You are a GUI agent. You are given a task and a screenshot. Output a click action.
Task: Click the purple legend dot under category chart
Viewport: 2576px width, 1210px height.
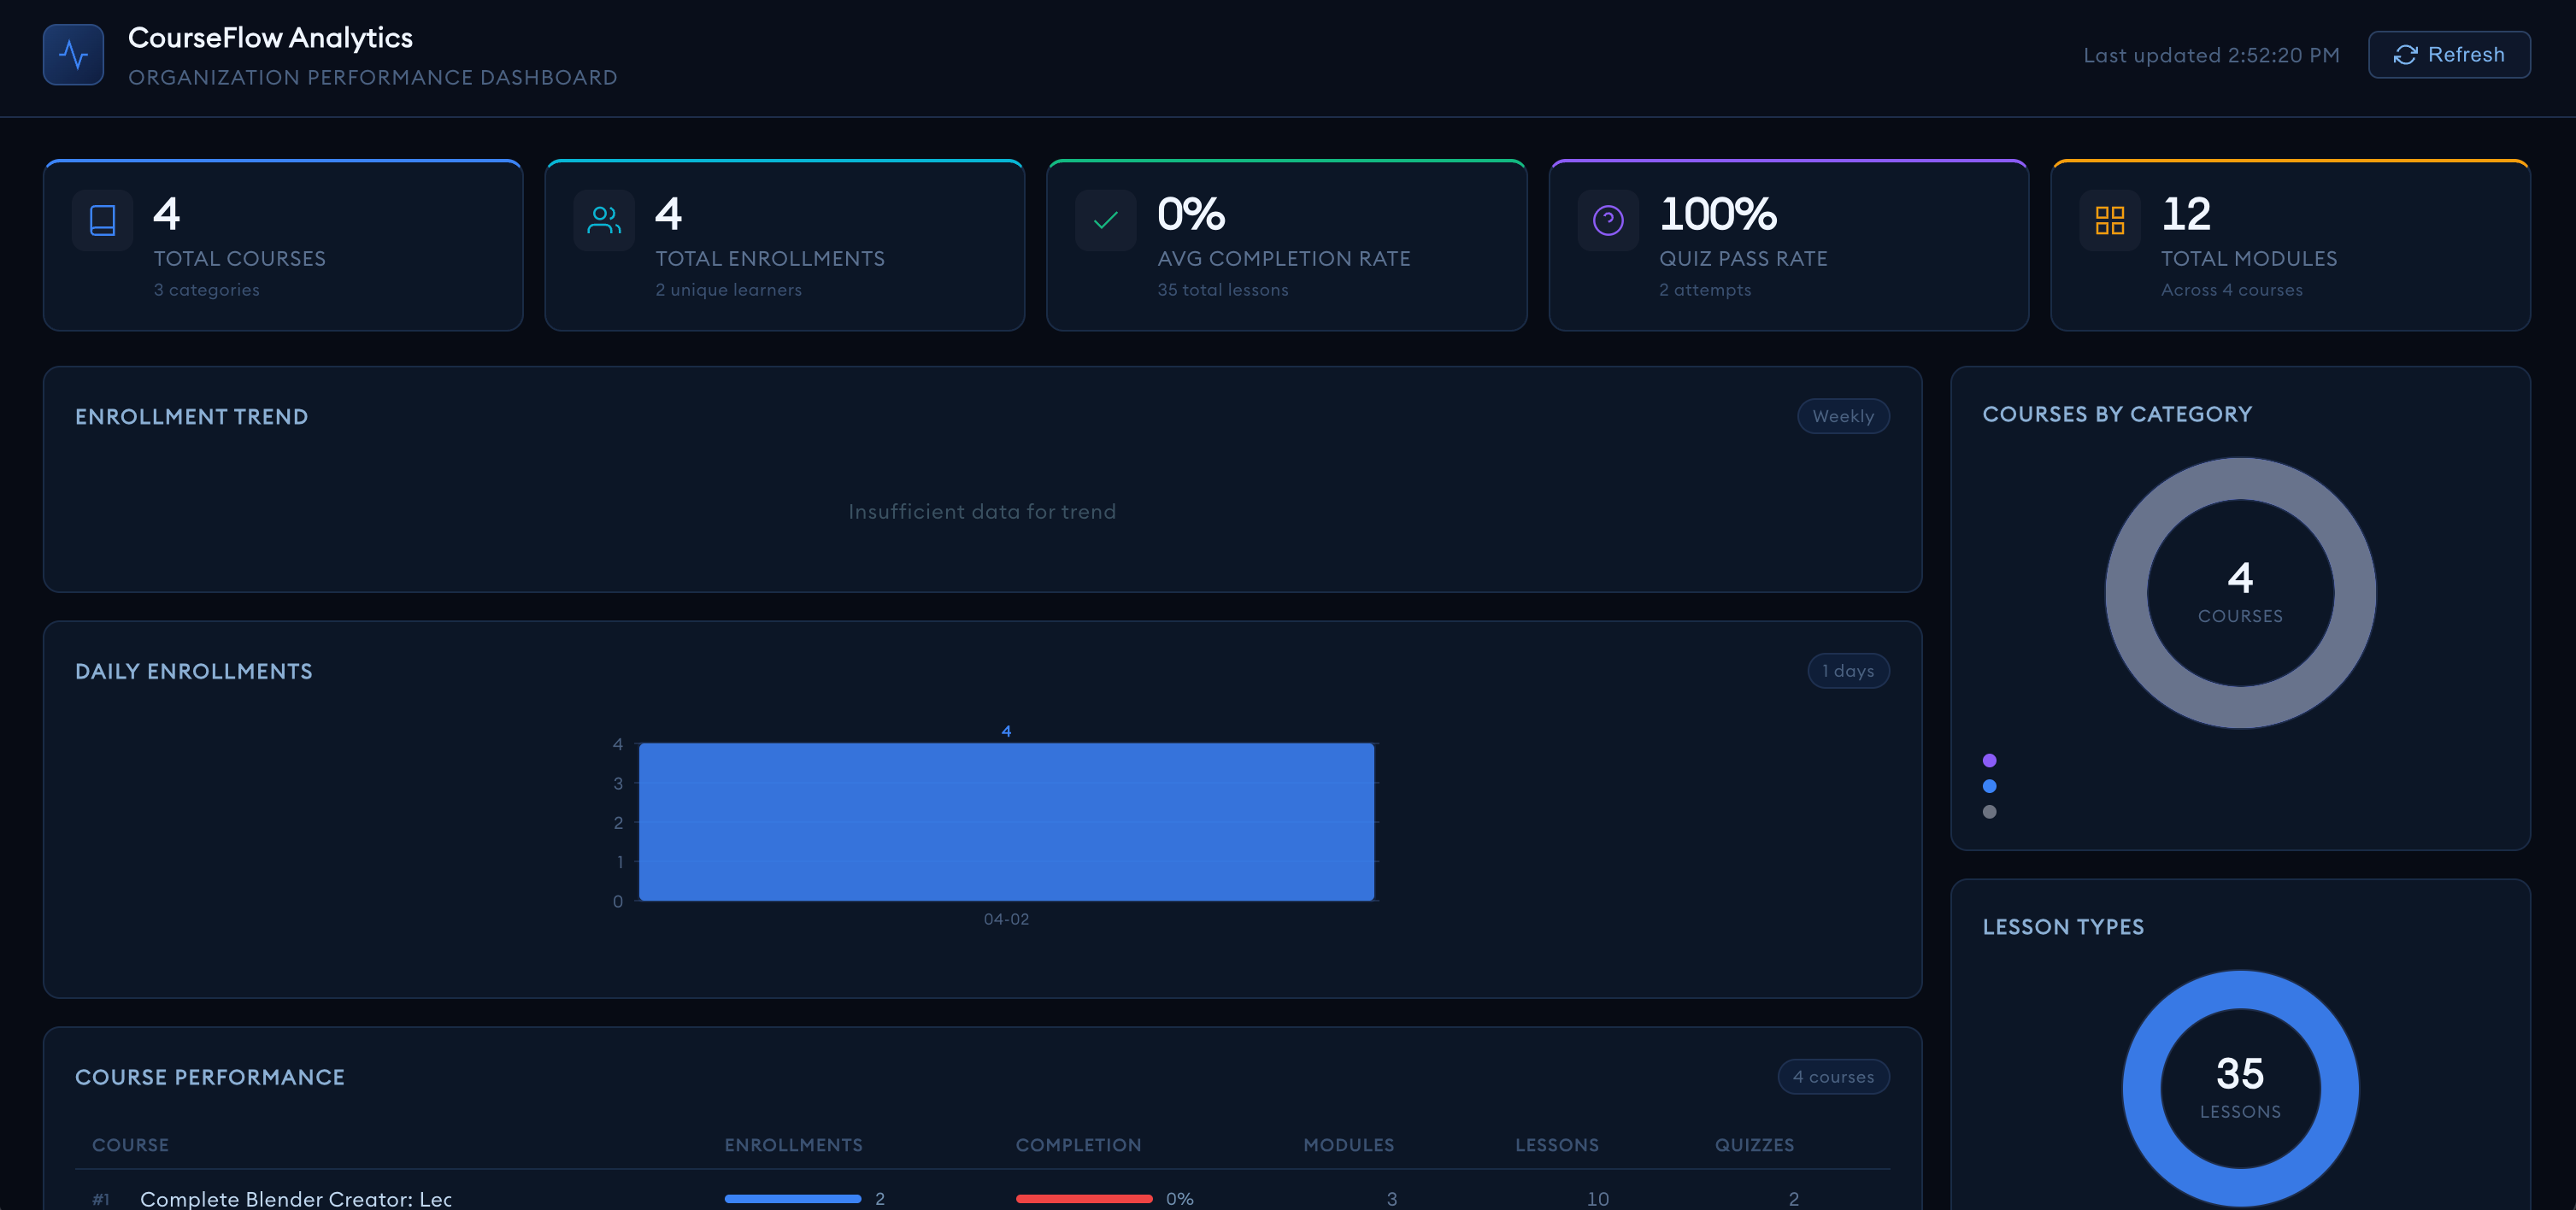pos(1989,760)
